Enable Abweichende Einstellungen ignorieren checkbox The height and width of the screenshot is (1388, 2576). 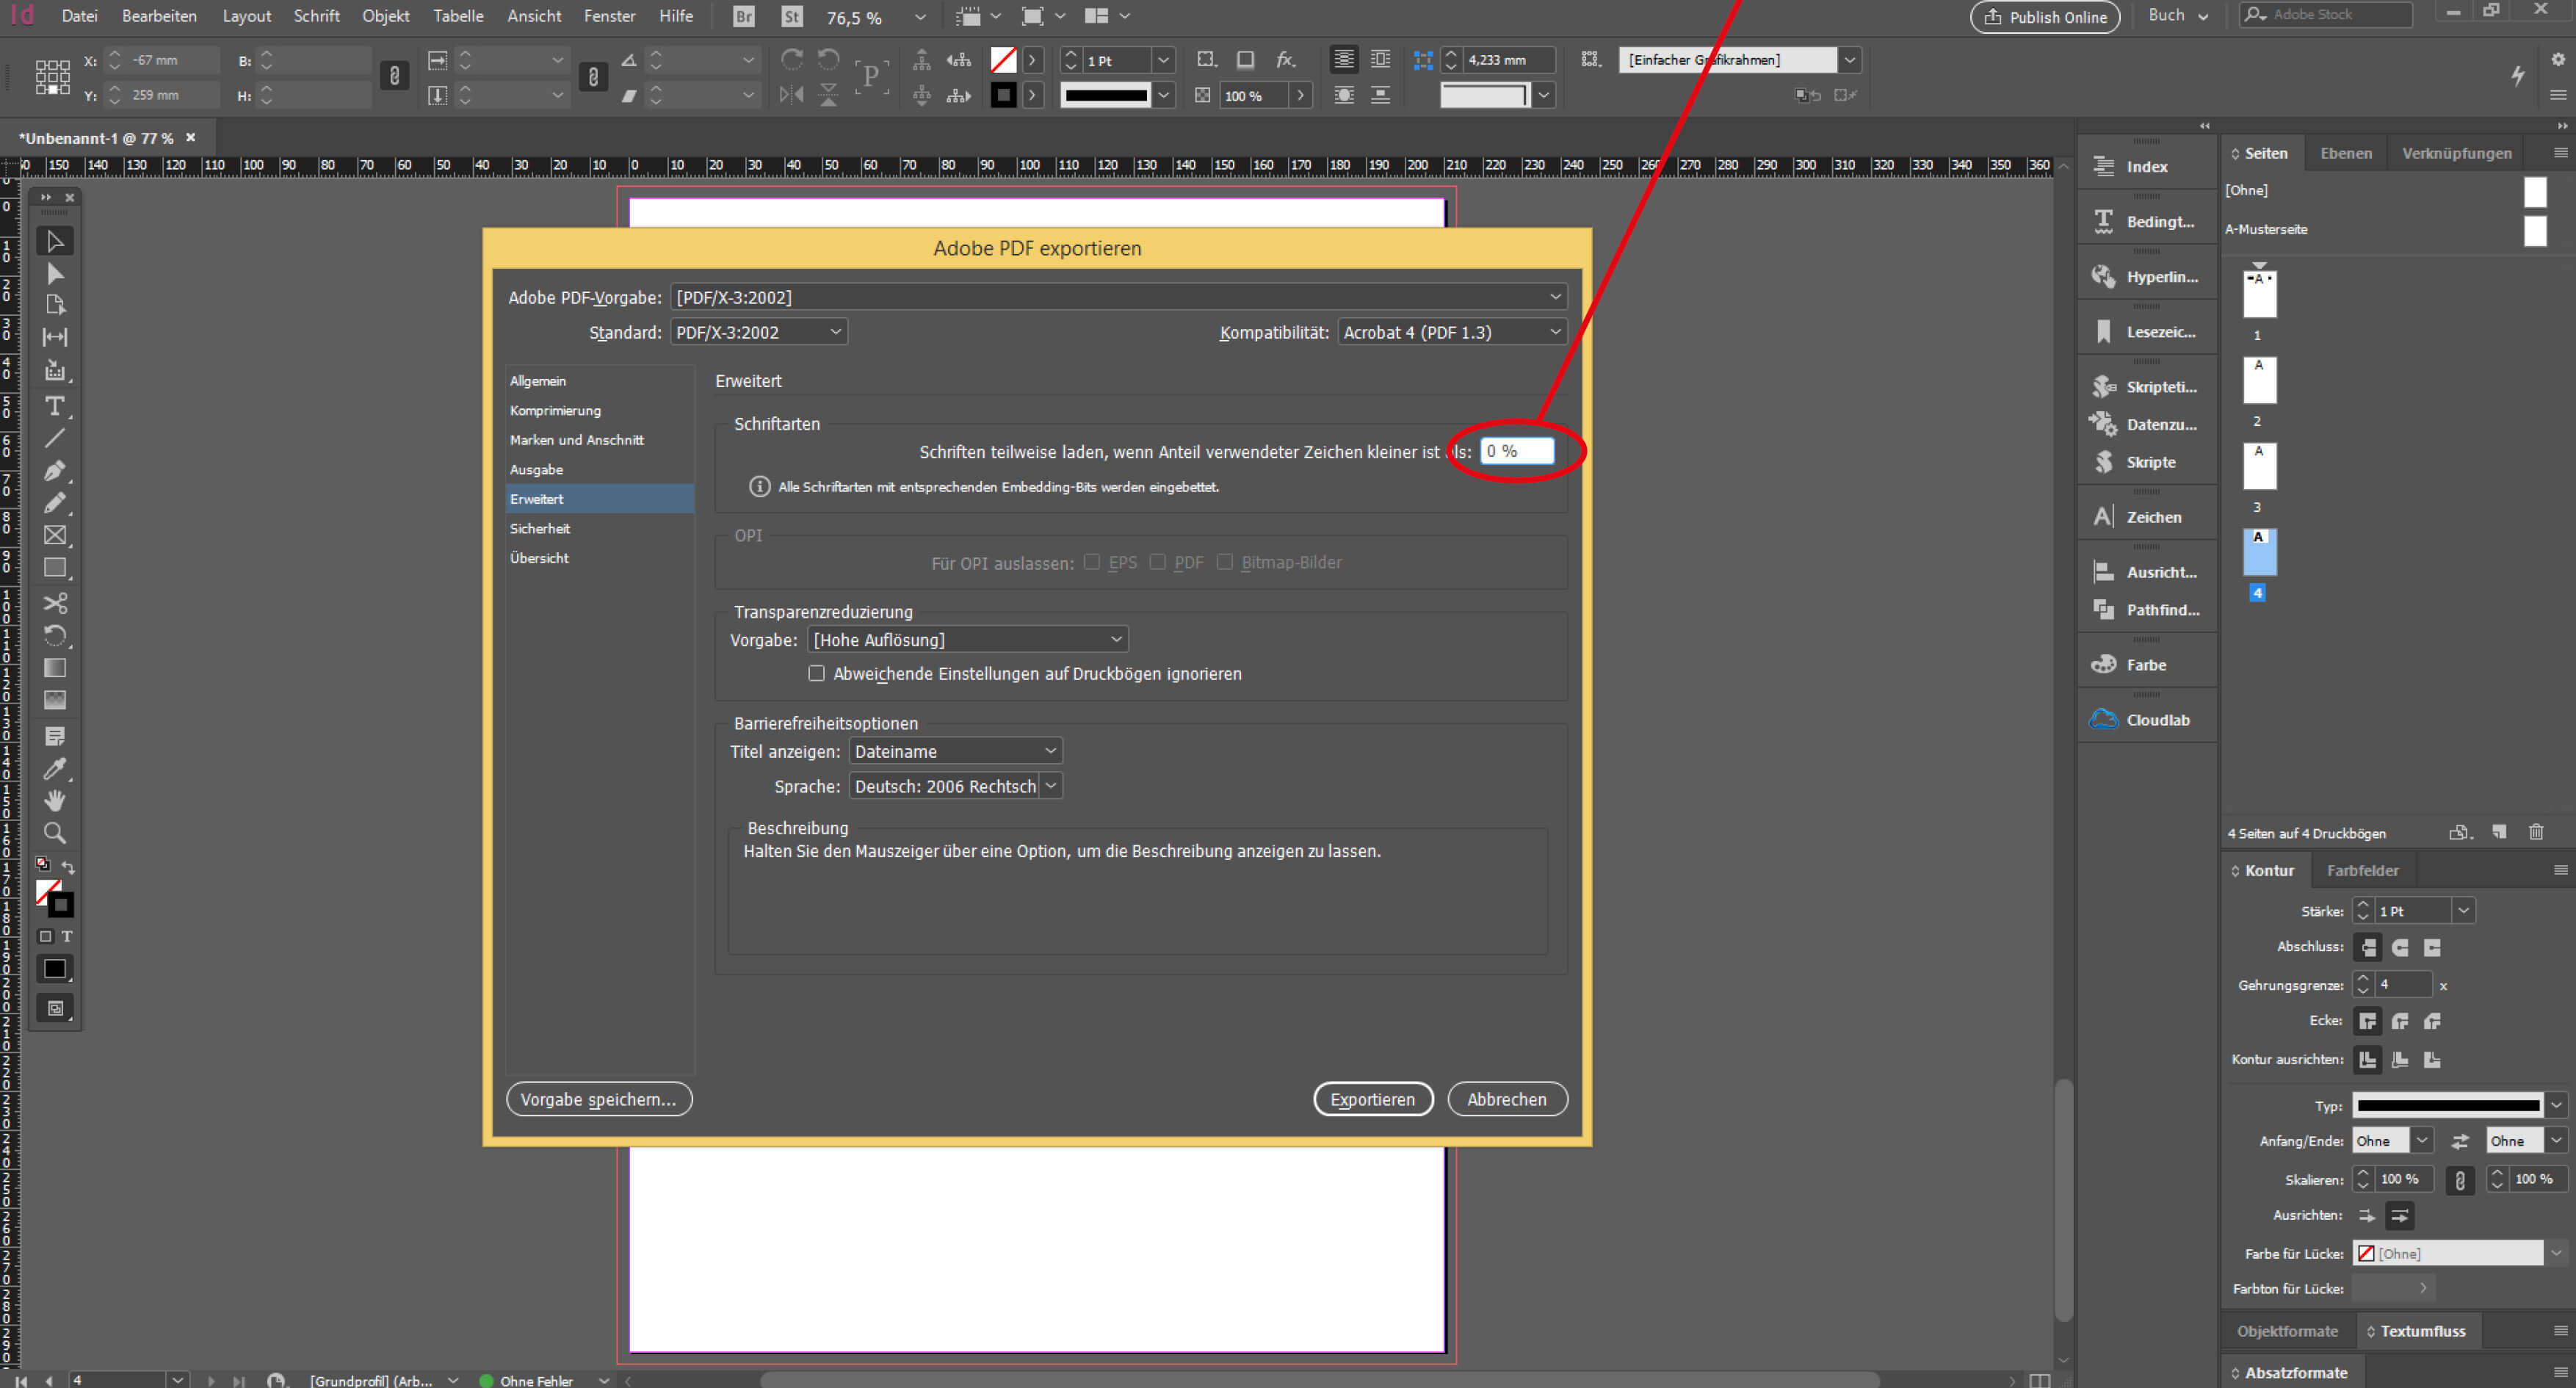pyautogui.click(x=817, y=673)
